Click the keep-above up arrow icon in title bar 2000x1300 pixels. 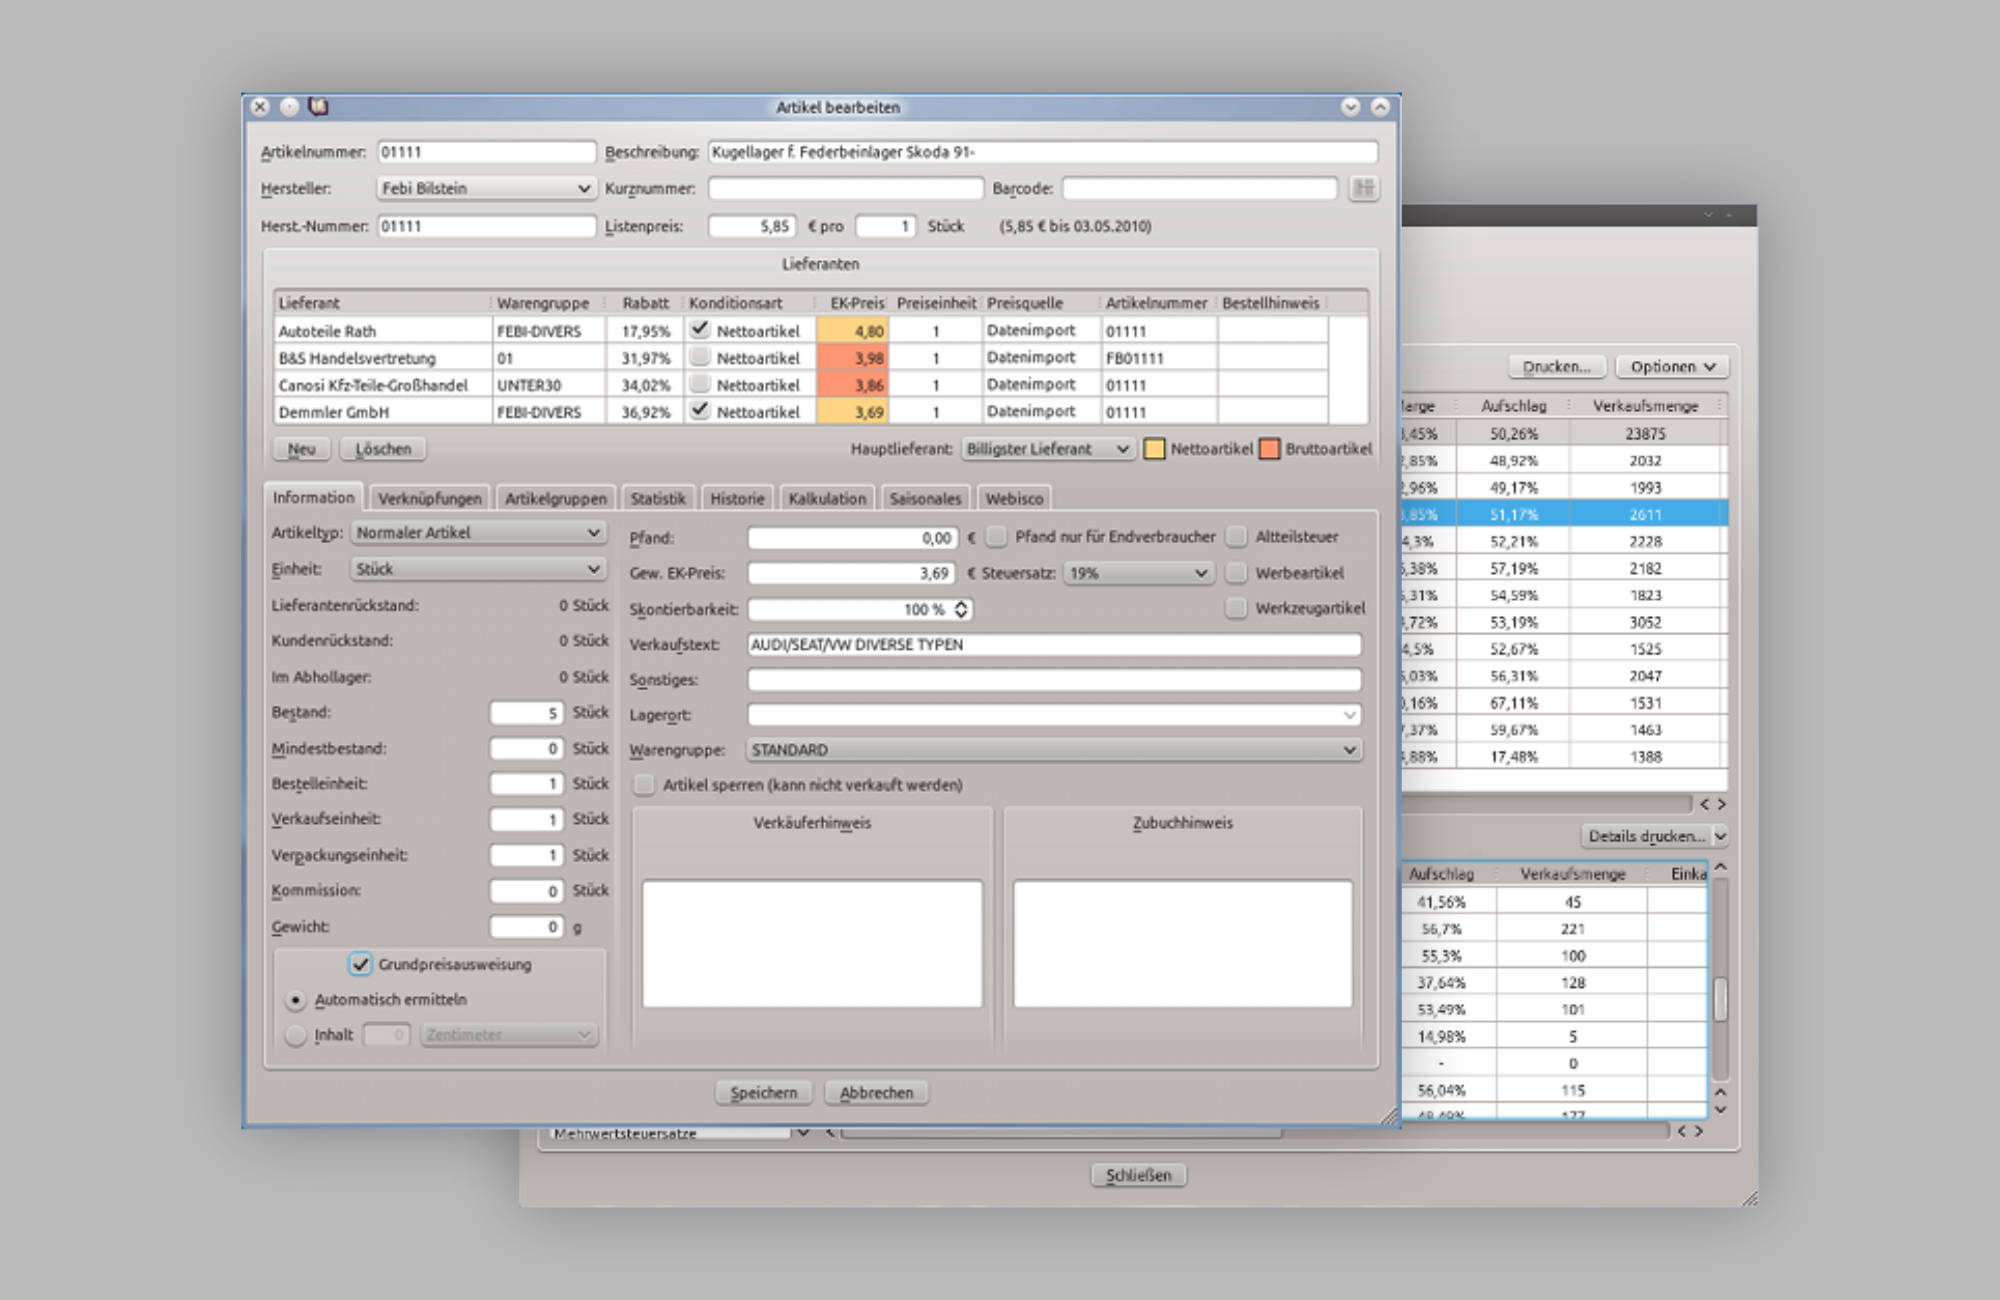tap(1380, 106)
